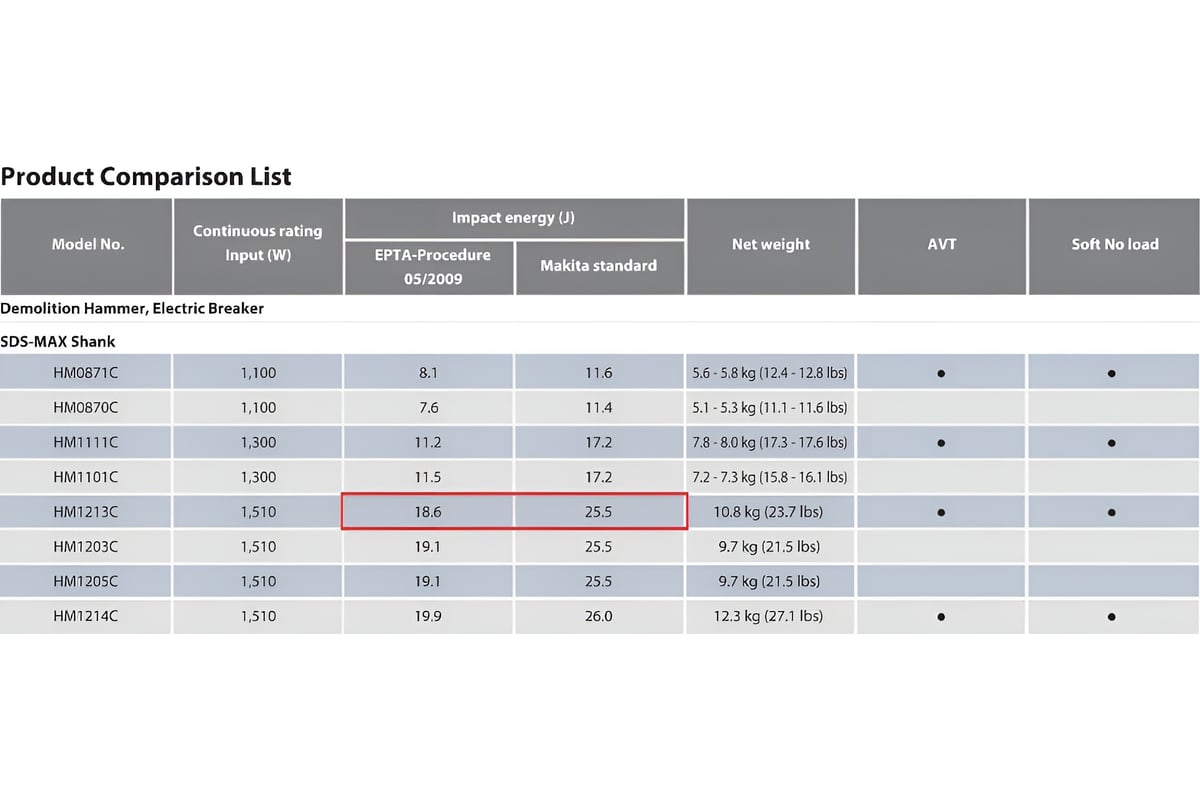
Task: Click the "Product Comparison List" title
Action: tap(146, 177)
